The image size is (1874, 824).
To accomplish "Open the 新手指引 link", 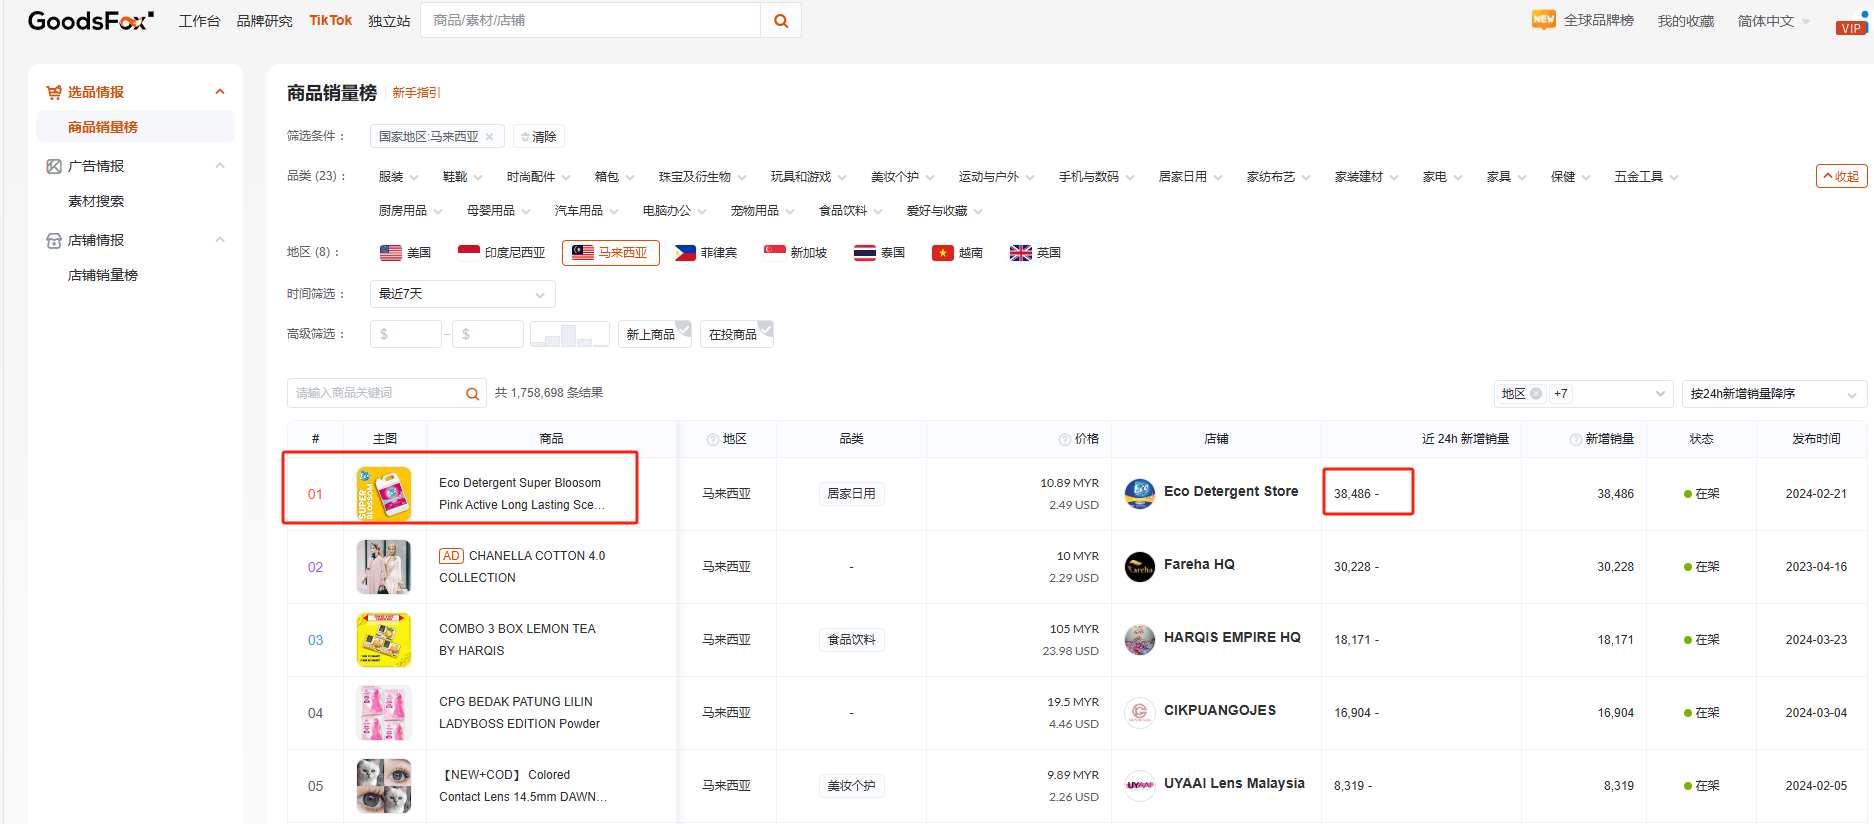I will tap(416, 93).
